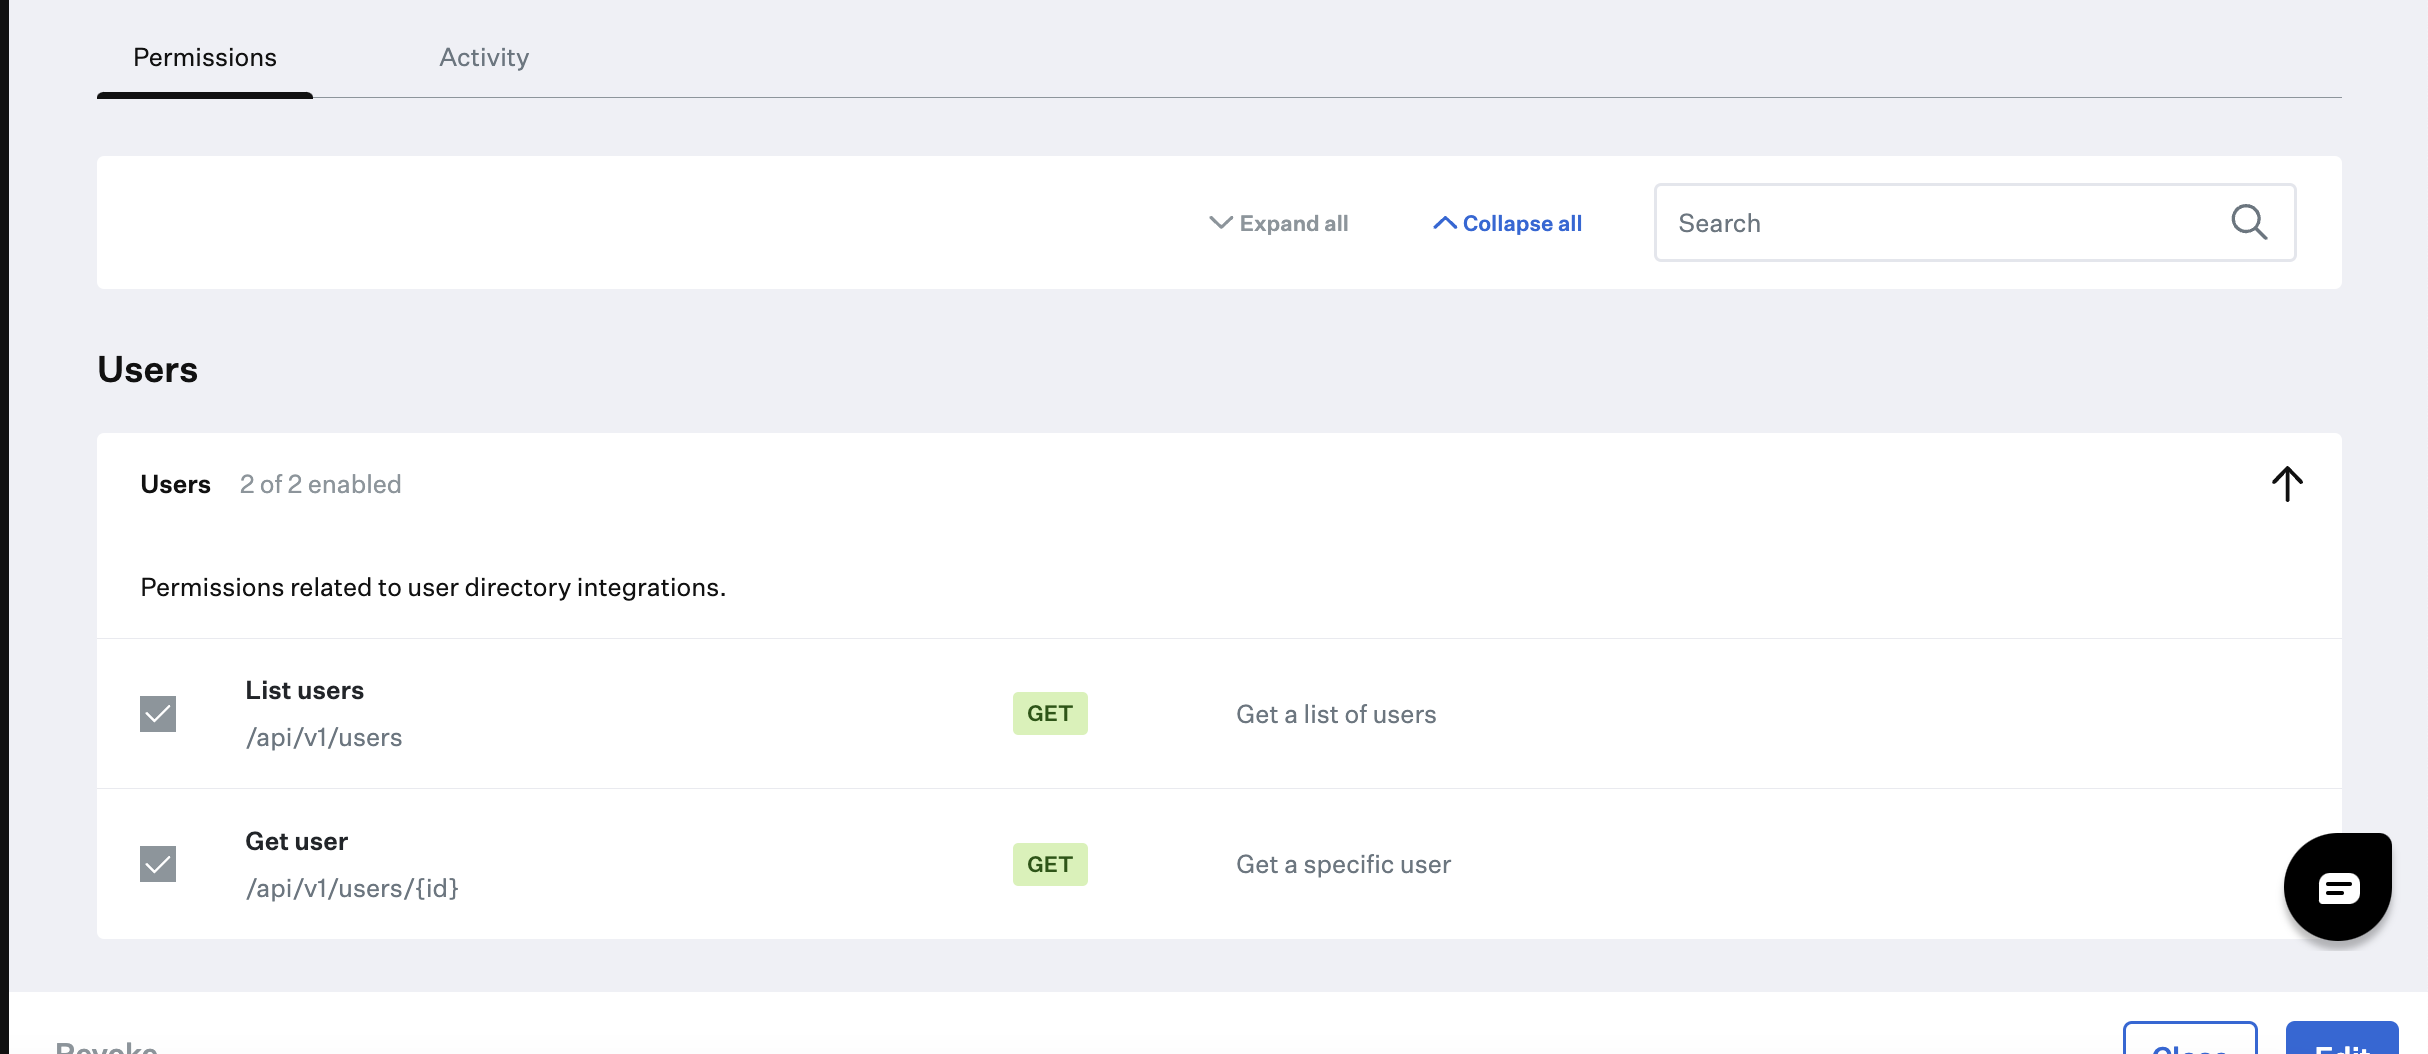Click the Revoke button
The image size is (2428, 1054).
click(x=106, y=1045)
